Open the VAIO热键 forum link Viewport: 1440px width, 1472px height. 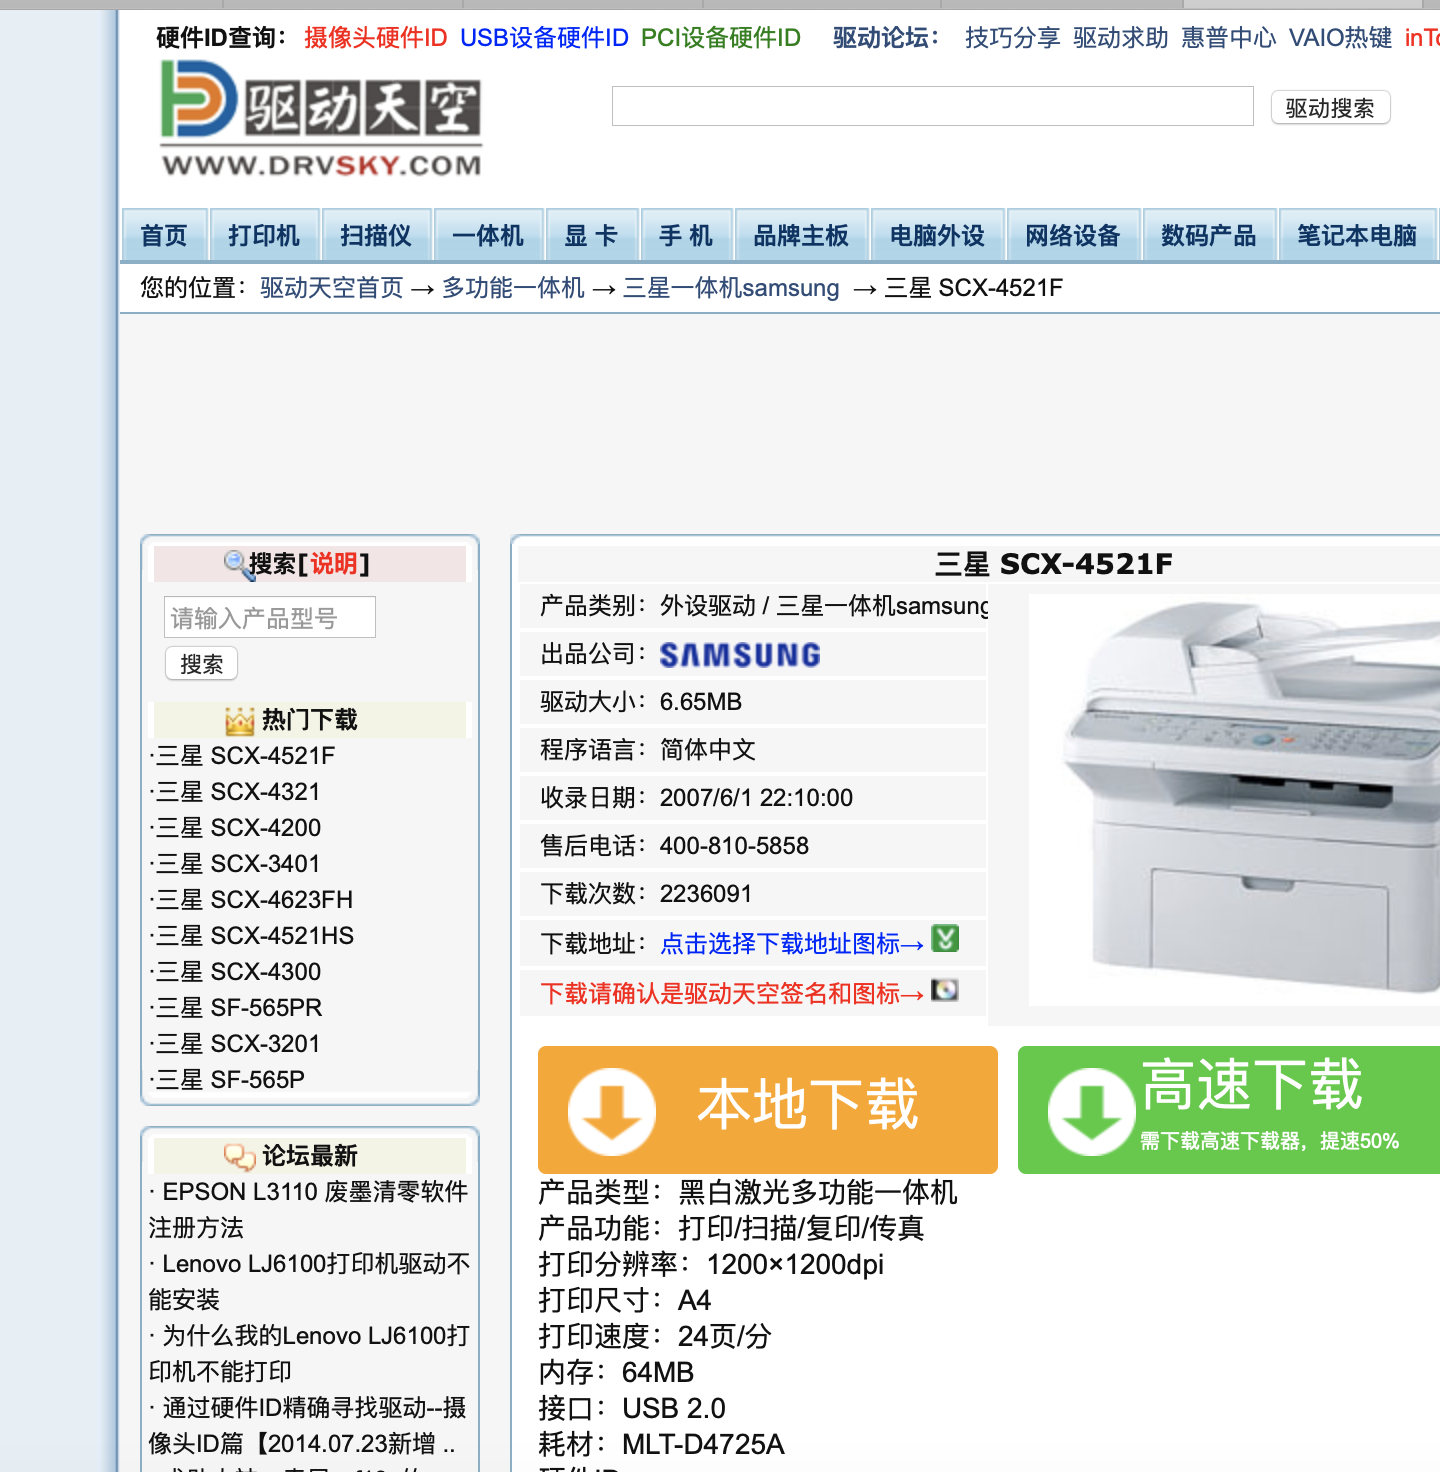[1341, 38]
